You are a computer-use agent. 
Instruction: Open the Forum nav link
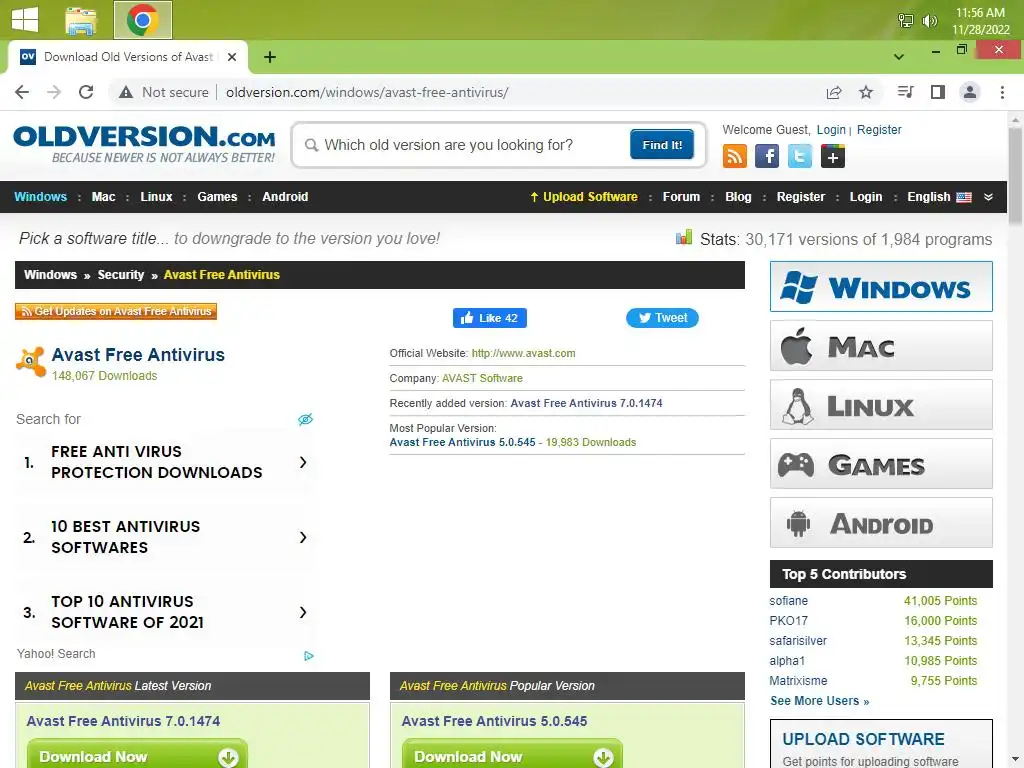click(681, 197)
